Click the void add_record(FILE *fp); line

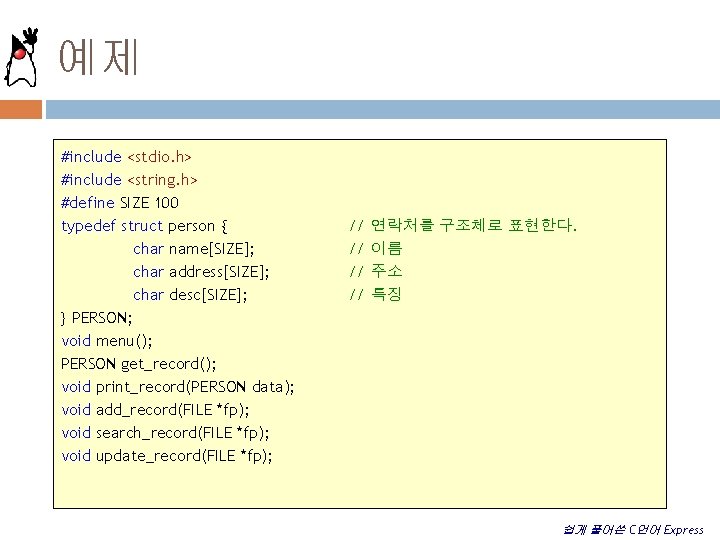click(155, 410)
